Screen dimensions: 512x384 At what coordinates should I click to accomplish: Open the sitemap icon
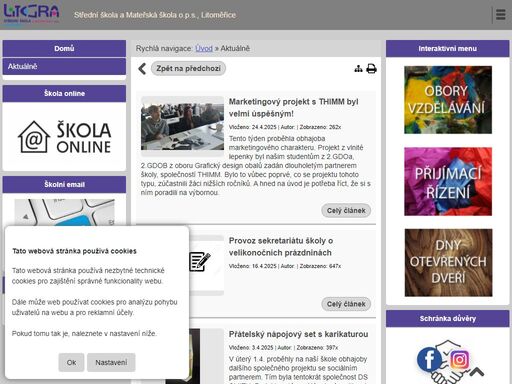358,69
